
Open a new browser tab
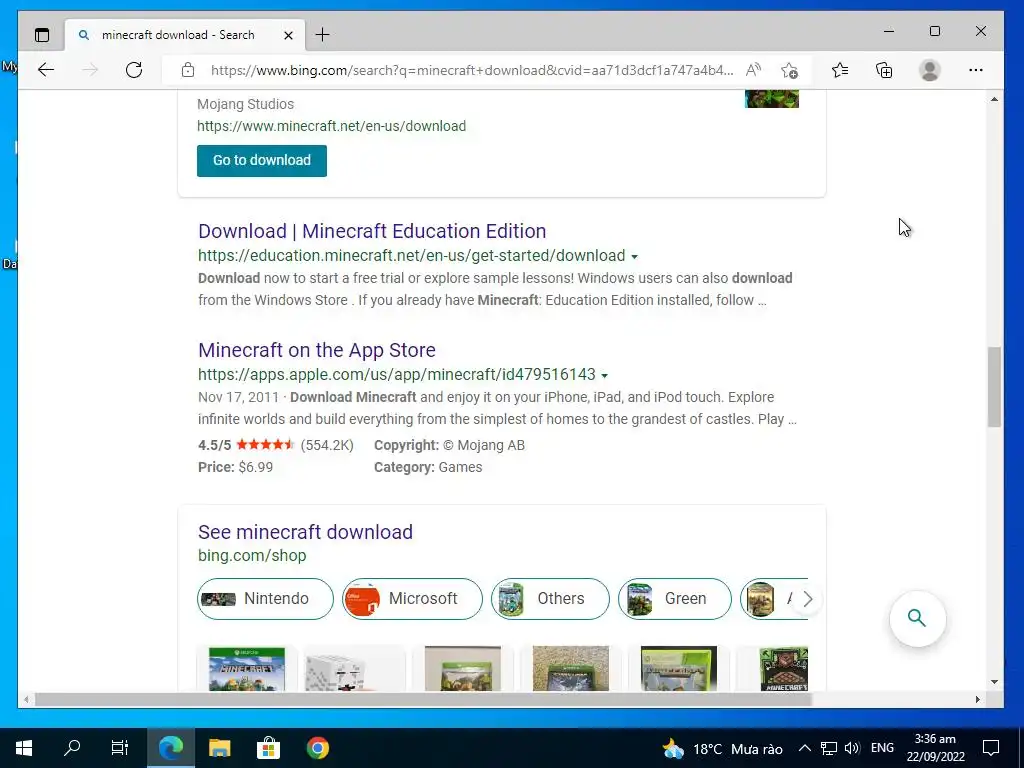[x=322, y=35]
